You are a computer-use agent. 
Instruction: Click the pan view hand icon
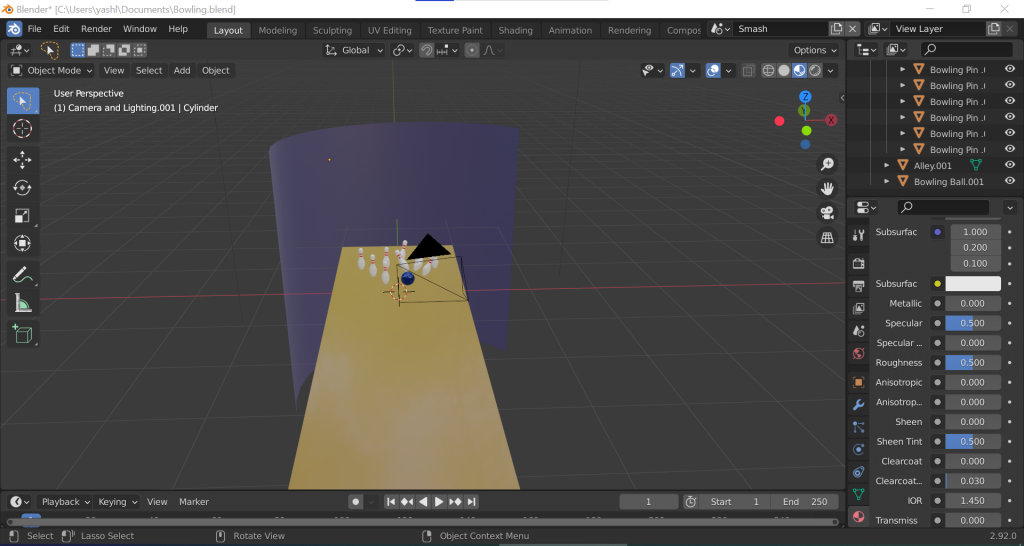tap(827, 189)
